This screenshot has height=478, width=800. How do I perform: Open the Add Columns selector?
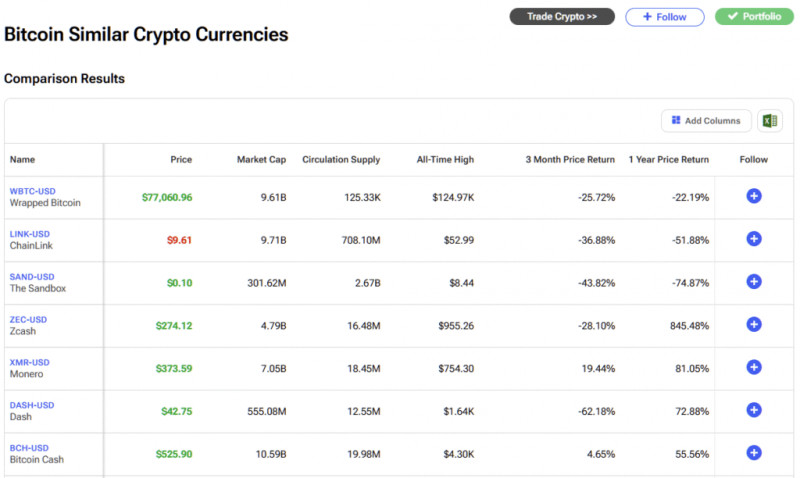(x=706, y=121)
